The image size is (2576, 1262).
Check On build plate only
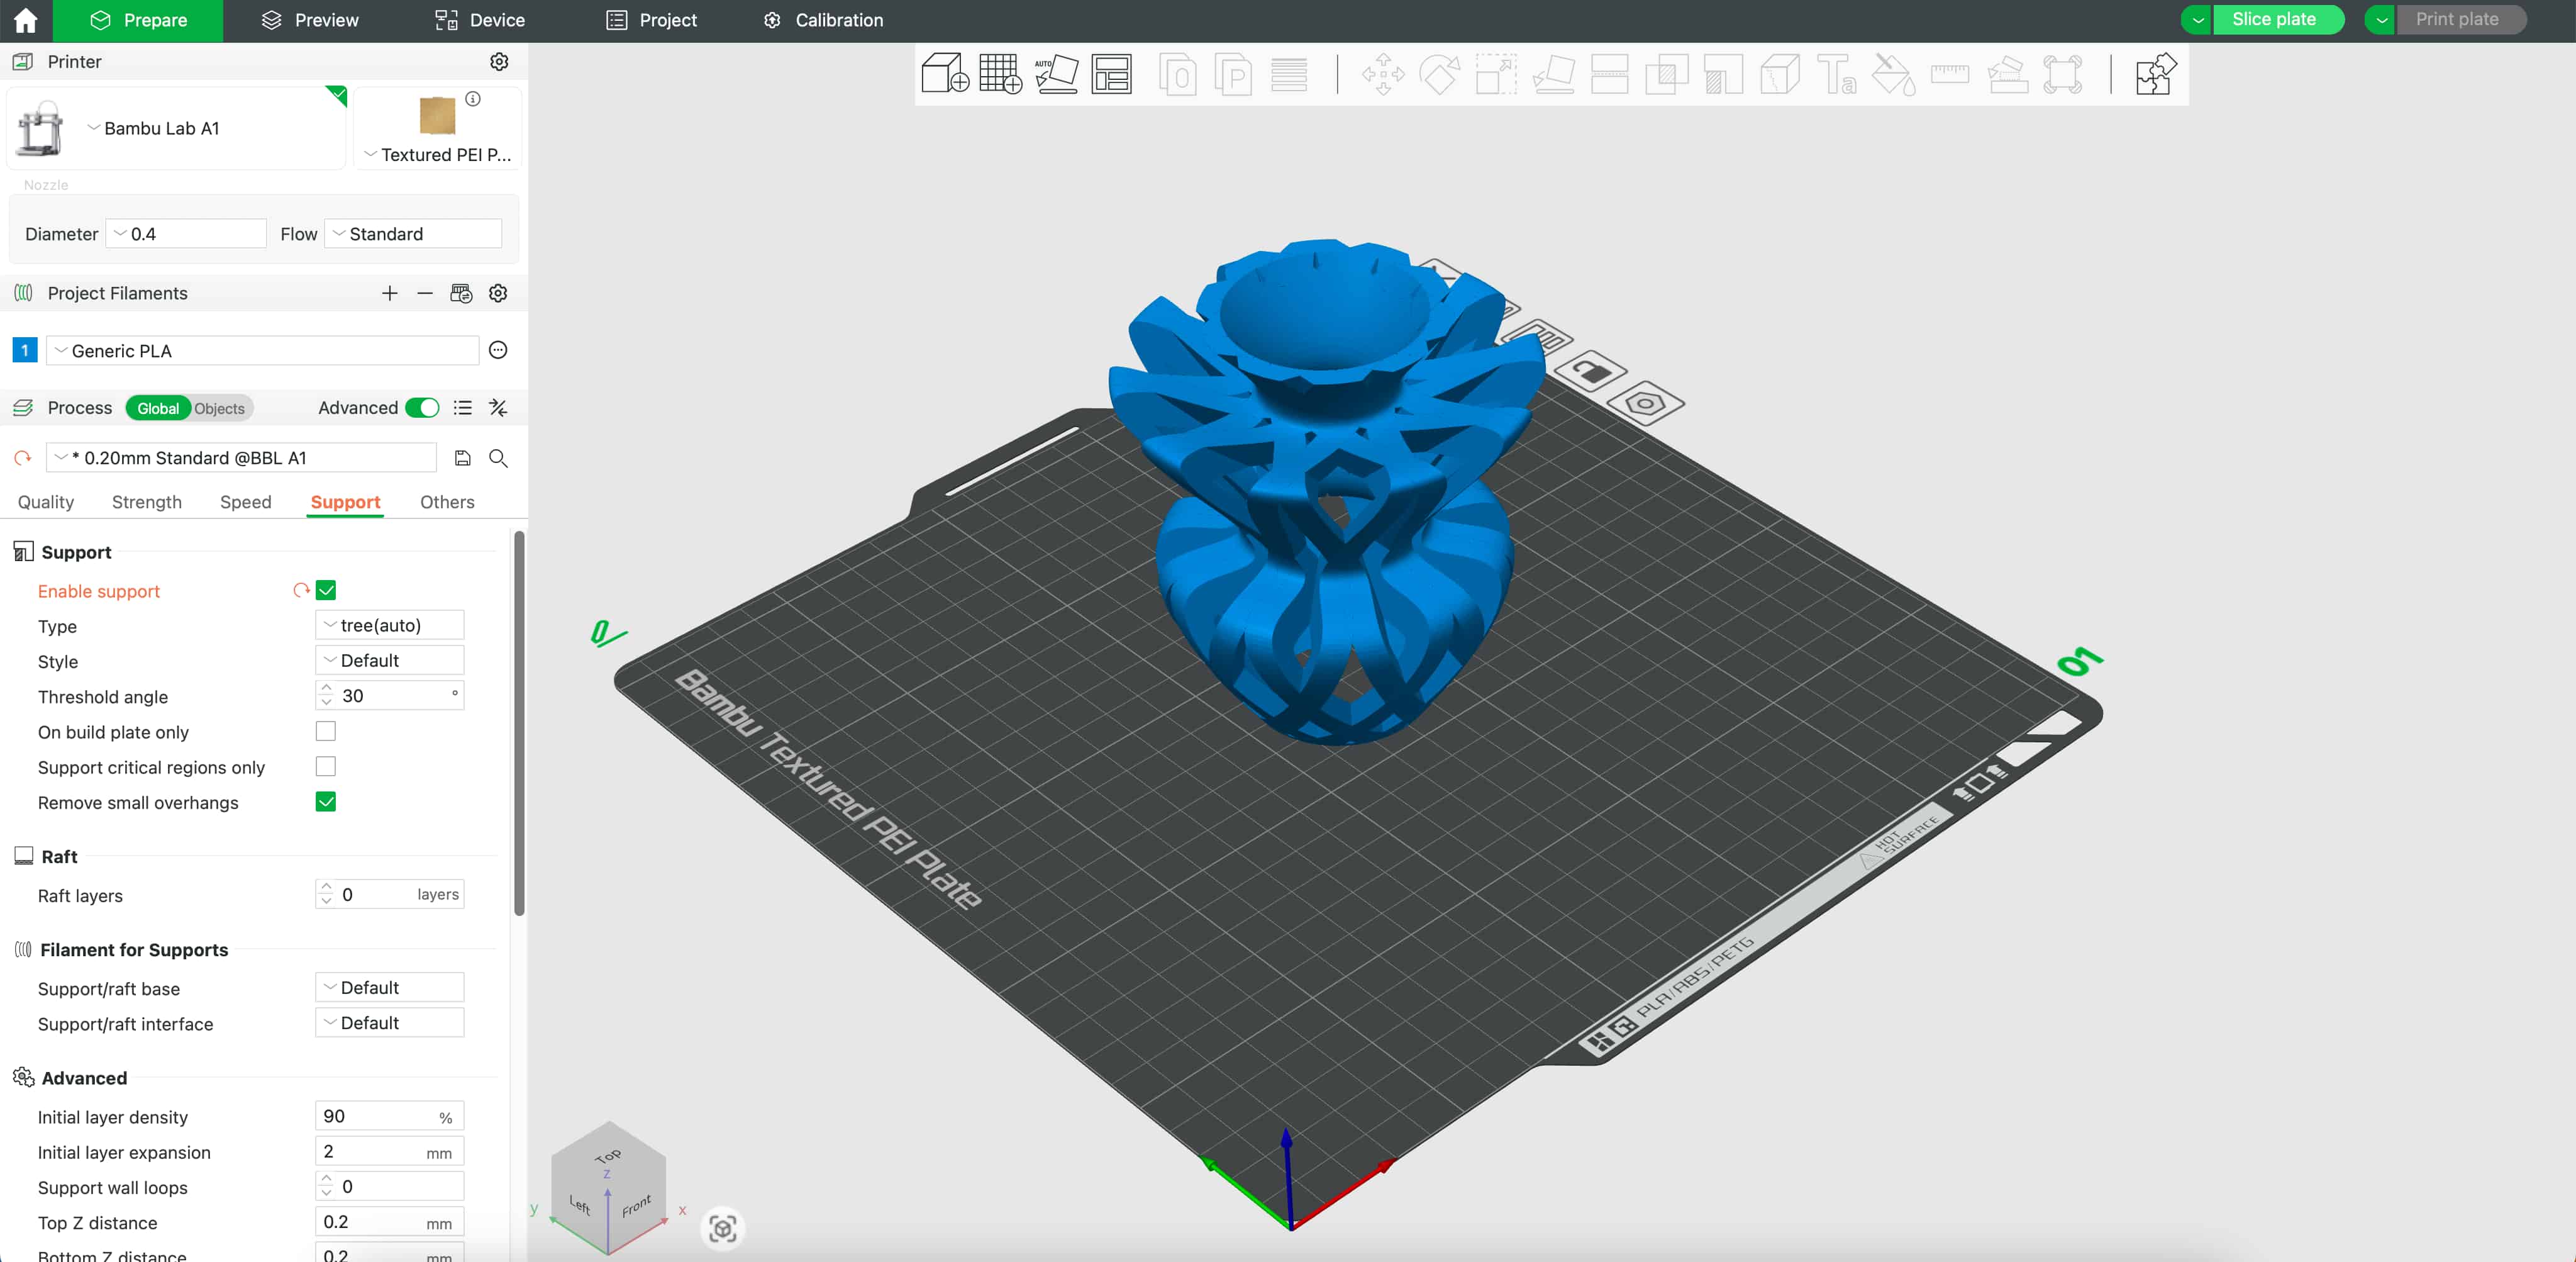click(326, 731)
